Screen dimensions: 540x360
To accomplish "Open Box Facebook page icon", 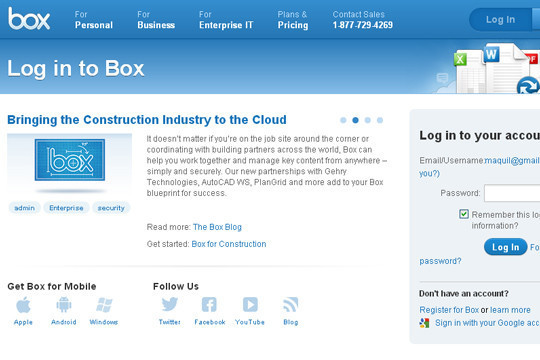I will (209, 305).
